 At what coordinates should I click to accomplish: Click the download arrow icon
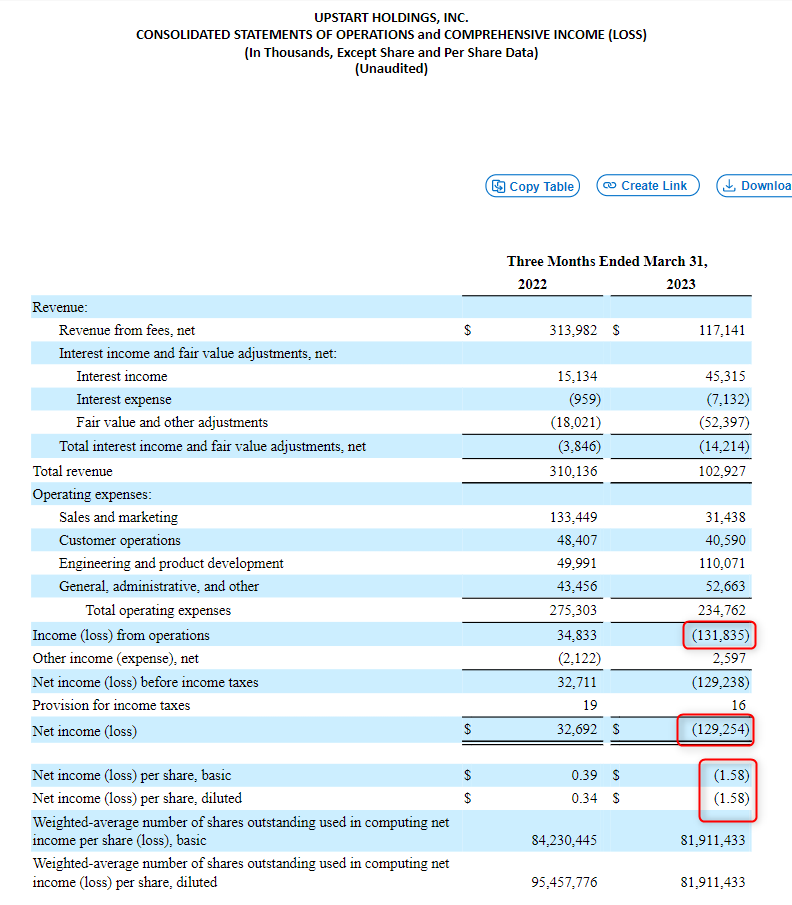pyautogui.click(x=730, y=185)
